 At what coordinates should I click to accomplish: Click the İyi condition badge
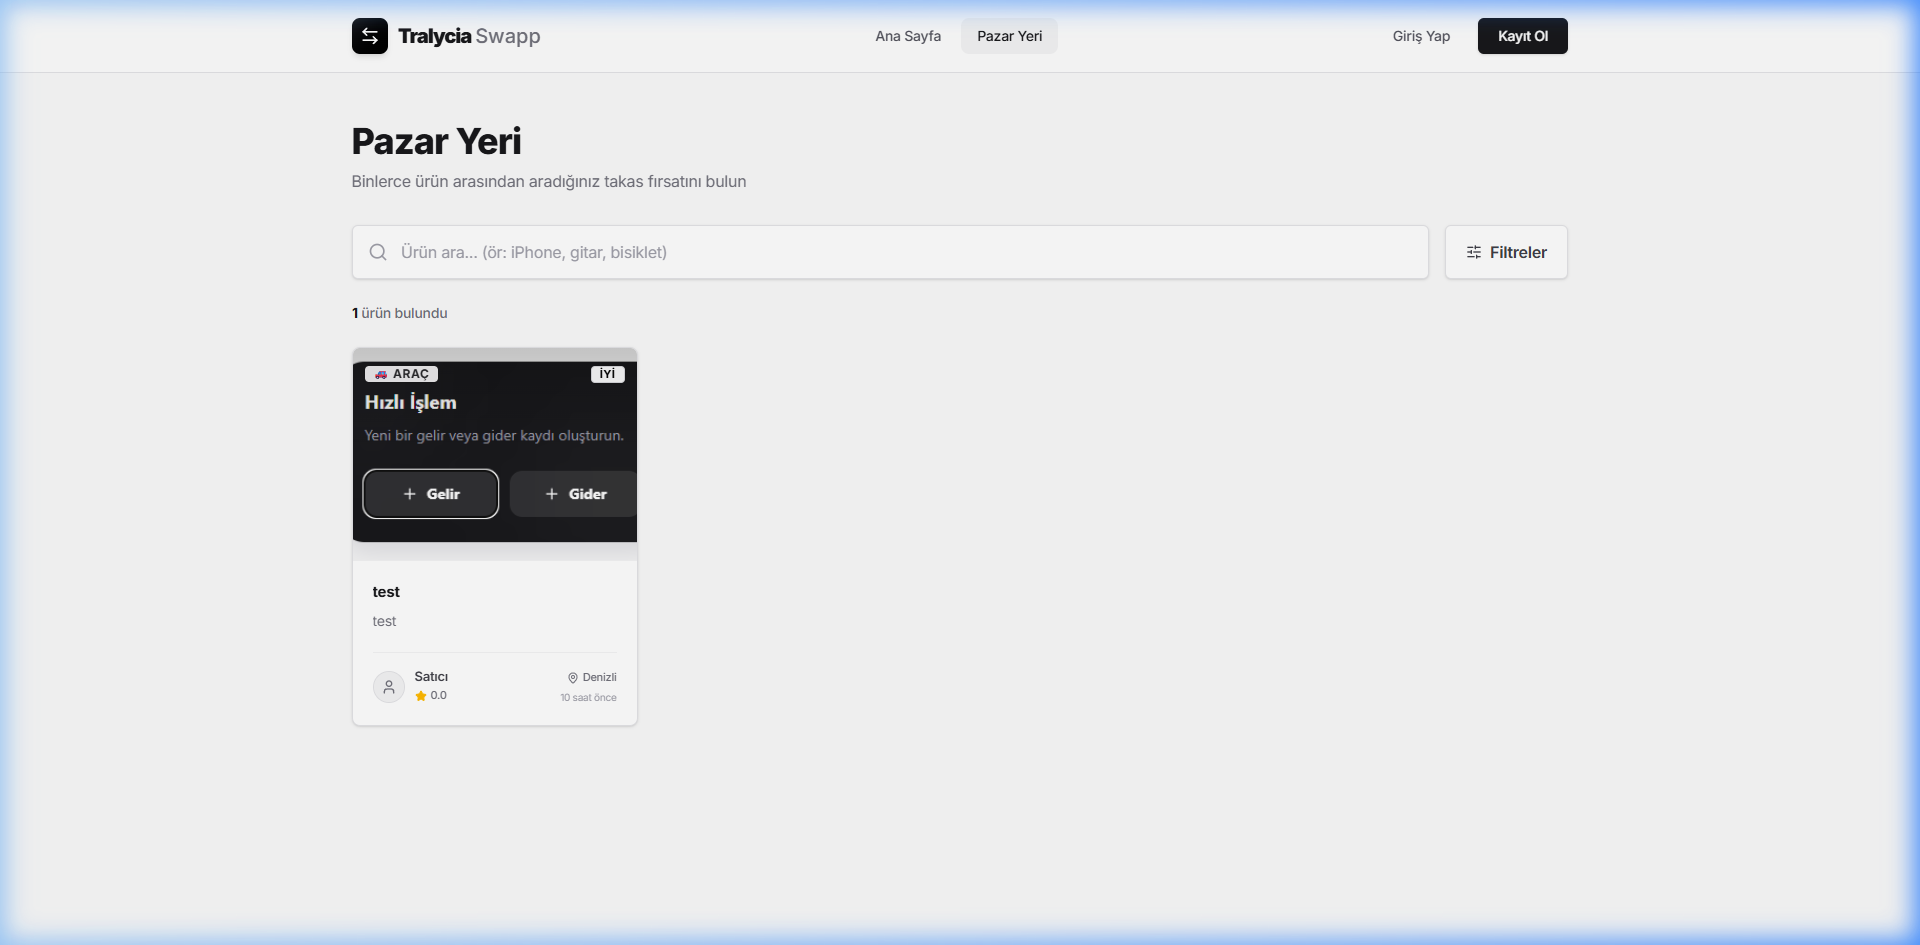tap(607, 374)
